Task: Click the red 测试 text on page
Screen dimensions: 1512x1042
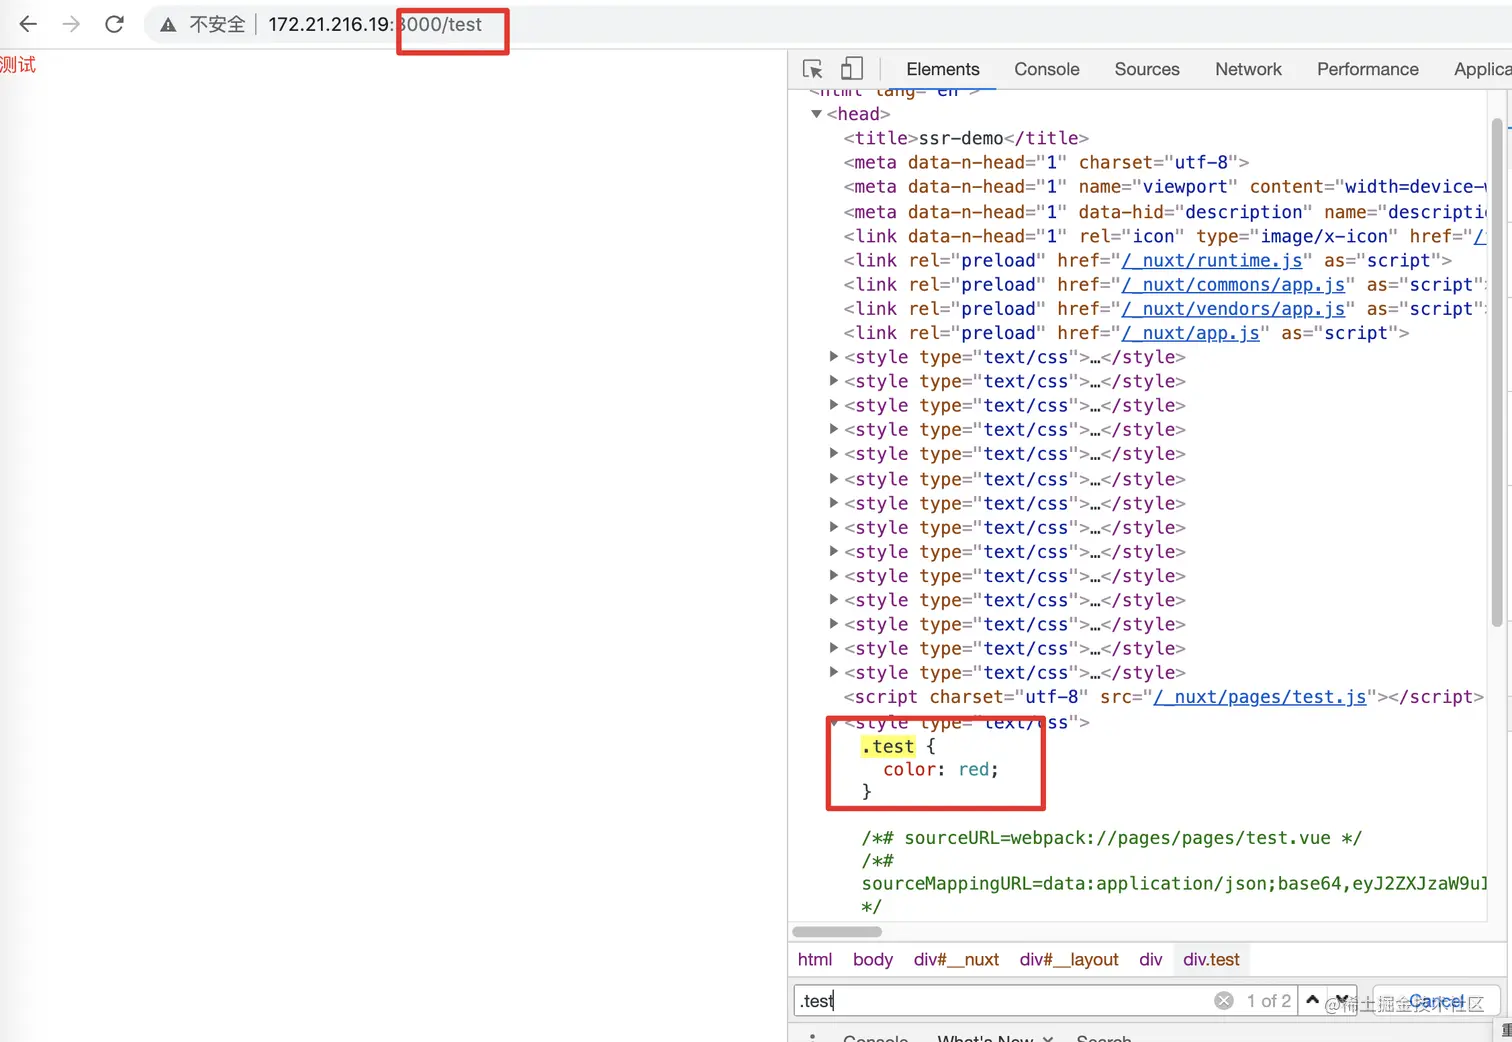Action: [x=18, y=65]
